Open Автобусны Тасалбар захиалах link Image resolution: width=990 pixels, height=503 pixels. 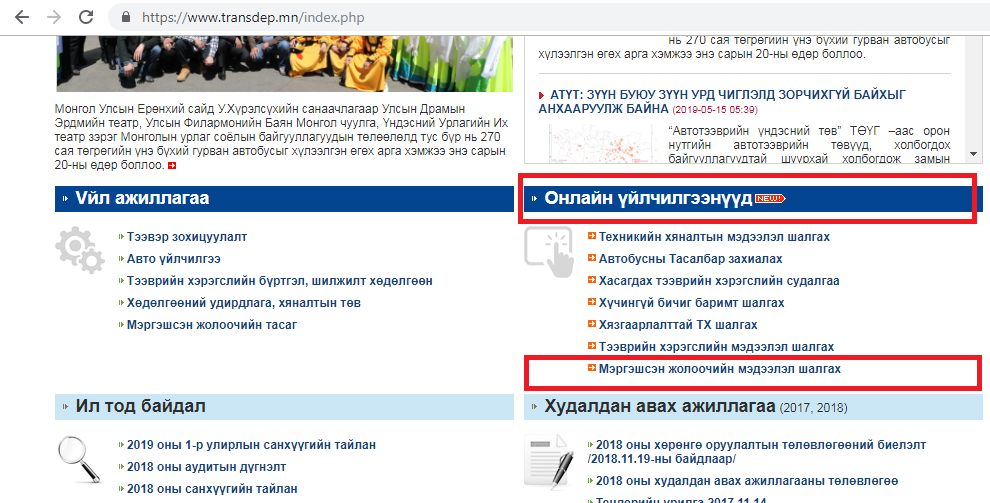[x=690, y=259]
